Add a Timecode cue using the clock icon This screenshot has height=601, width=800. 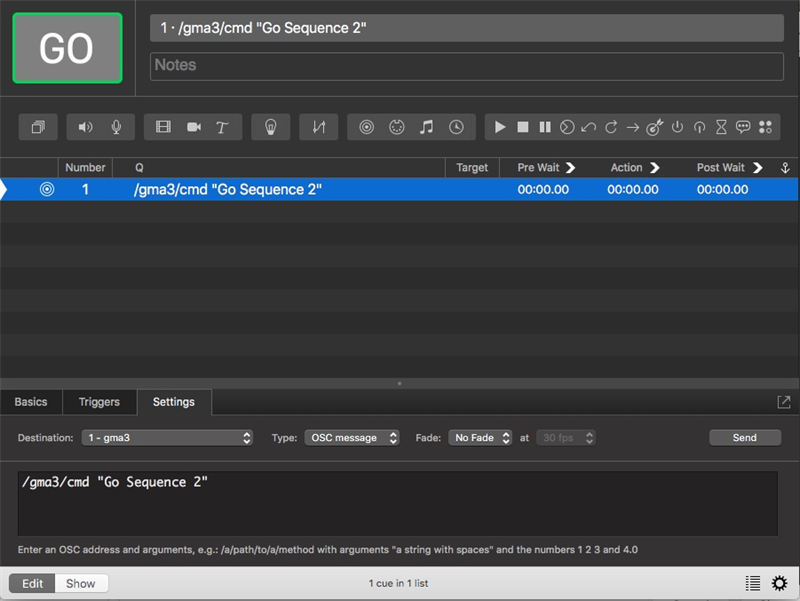456,127
